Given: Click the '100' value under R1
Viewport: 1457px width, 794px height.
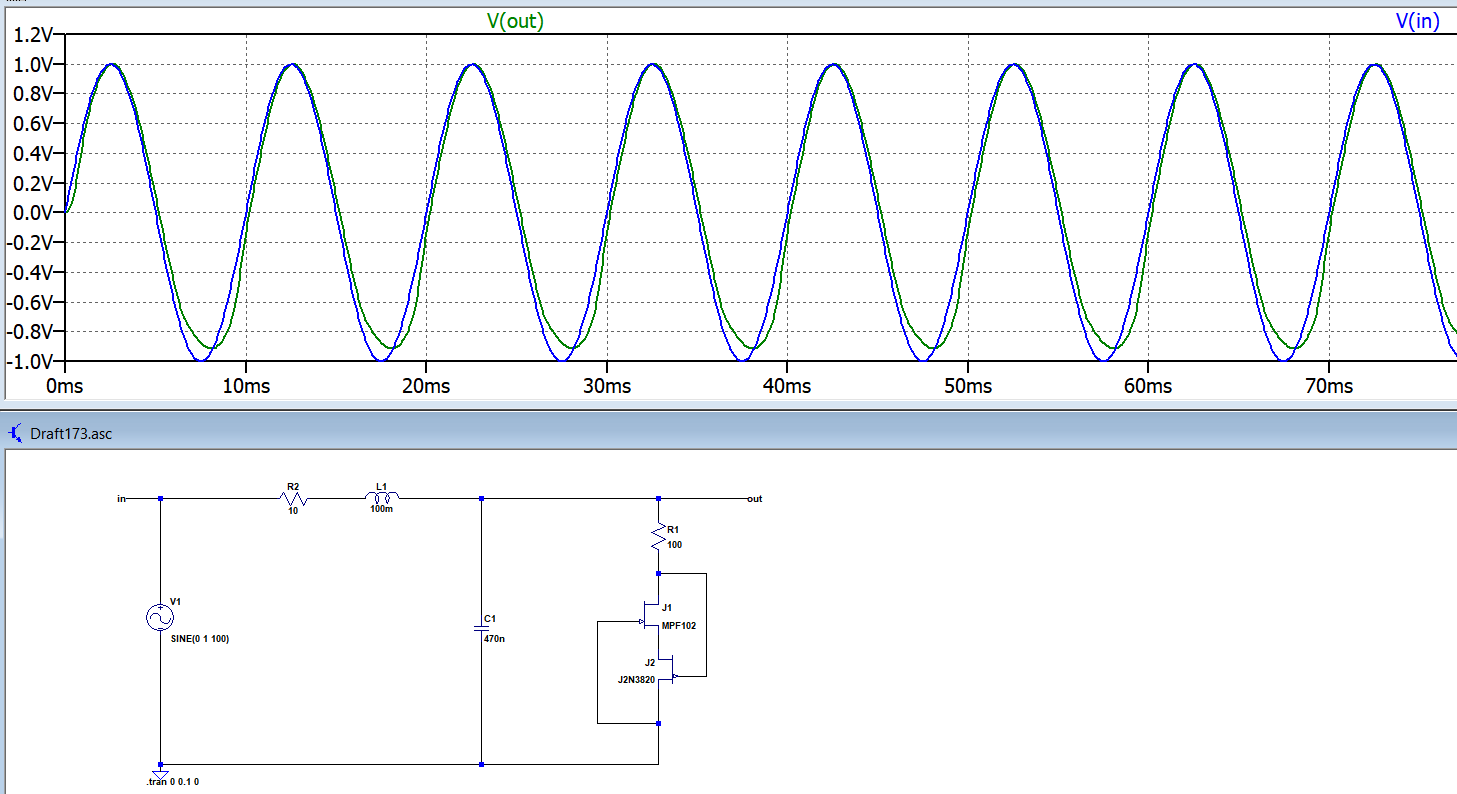Looking at the screenshot, I should click(x=675, y=545).
